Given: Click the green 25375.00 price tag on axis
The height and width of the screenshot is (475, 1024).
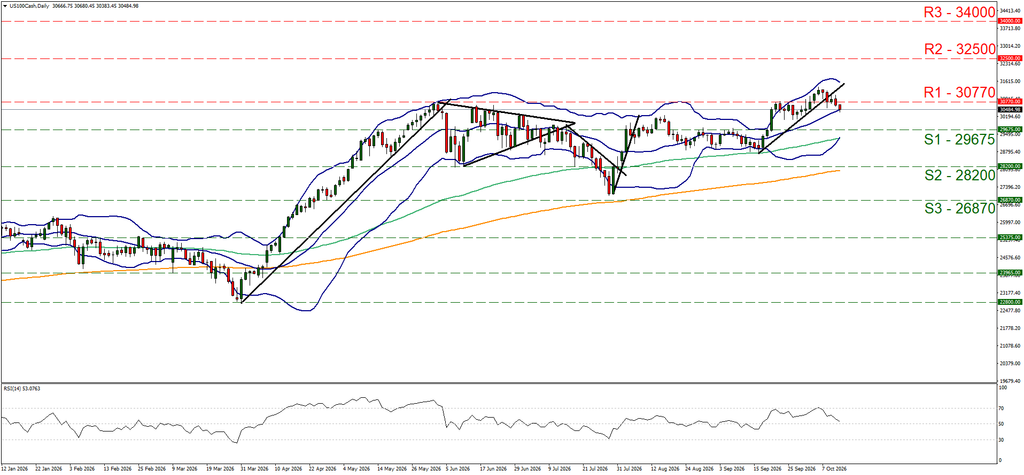Looking at the screenshot, I should tap(1010, 238).
